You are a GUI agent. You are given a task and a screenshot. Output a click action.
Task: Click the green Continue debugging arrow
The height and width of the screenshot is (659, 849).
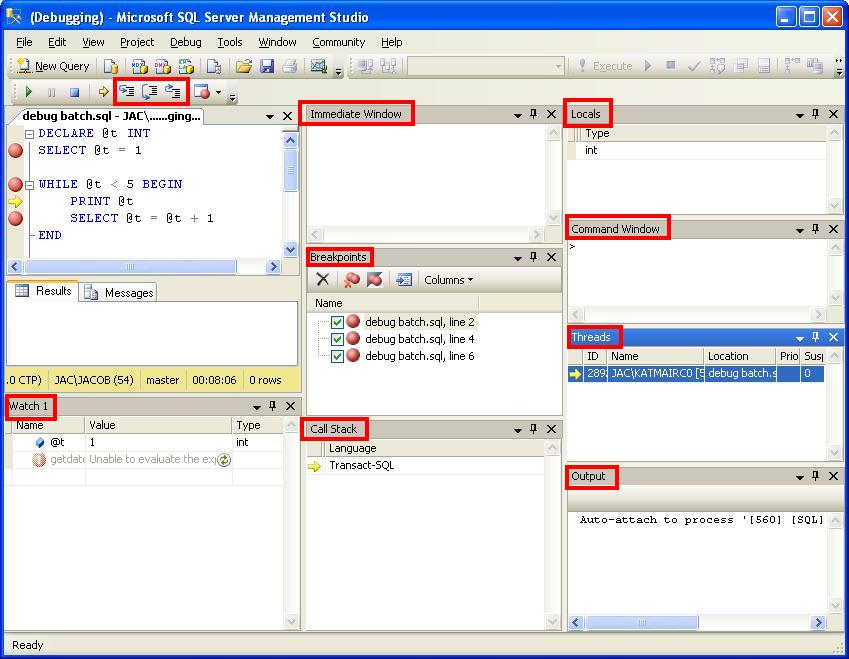coord(29,92)
